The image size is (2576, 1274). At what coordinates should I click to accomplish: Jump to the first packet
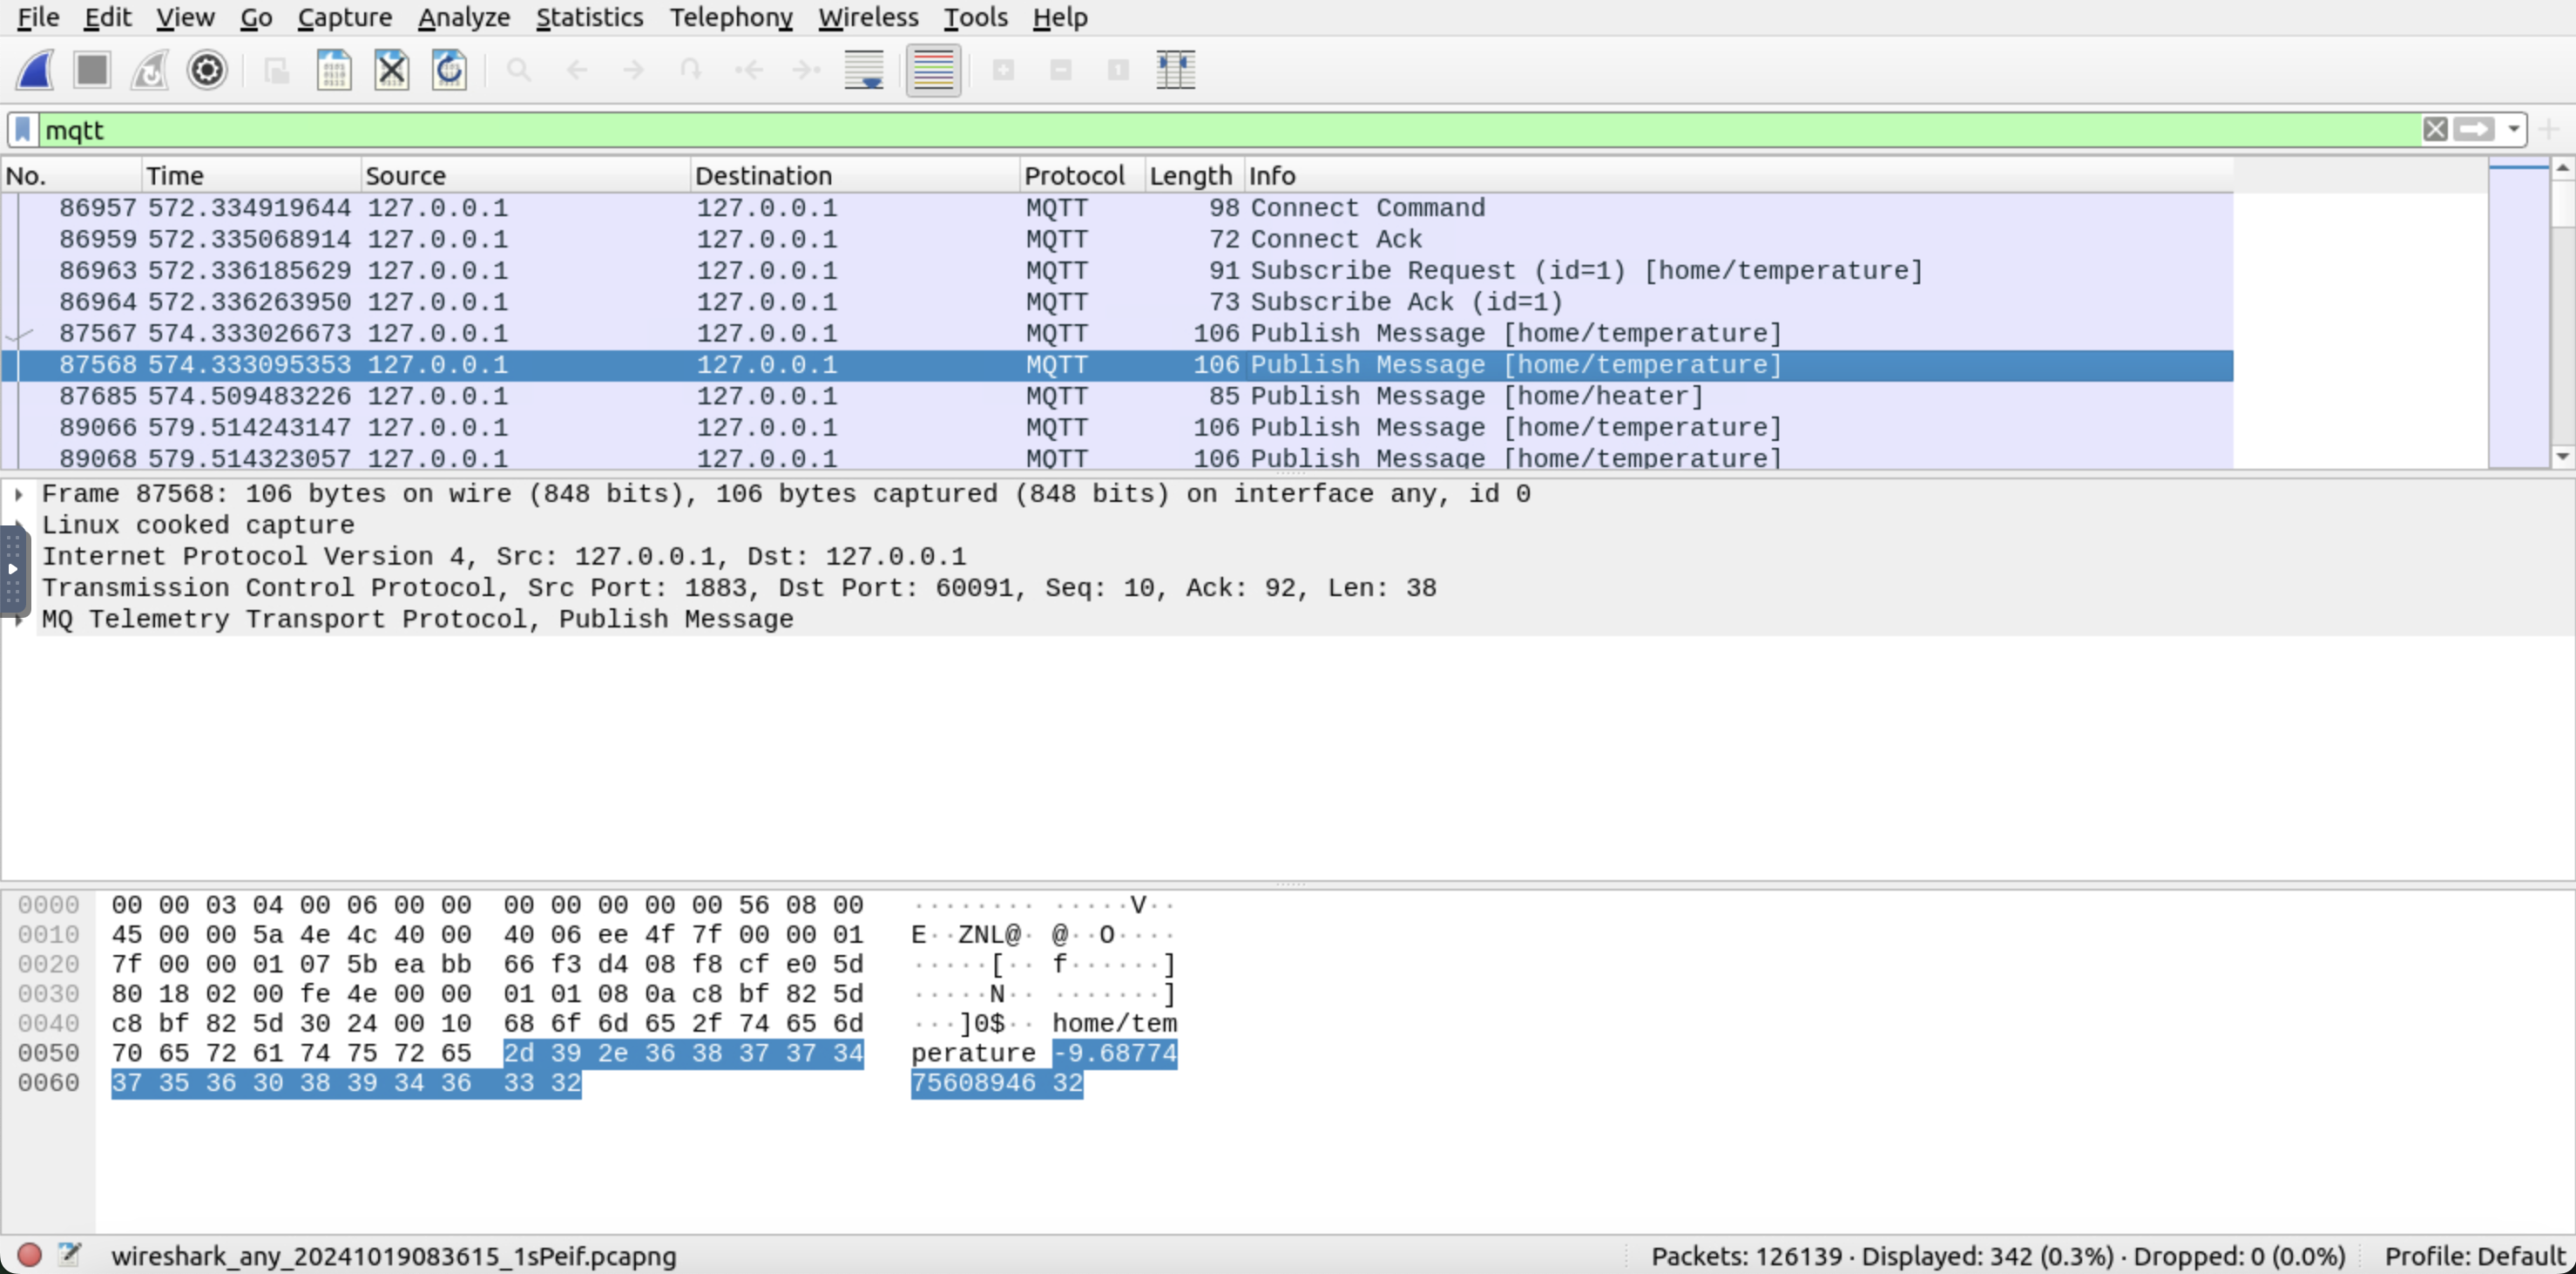pyautogui.click(x=749, y=70)
